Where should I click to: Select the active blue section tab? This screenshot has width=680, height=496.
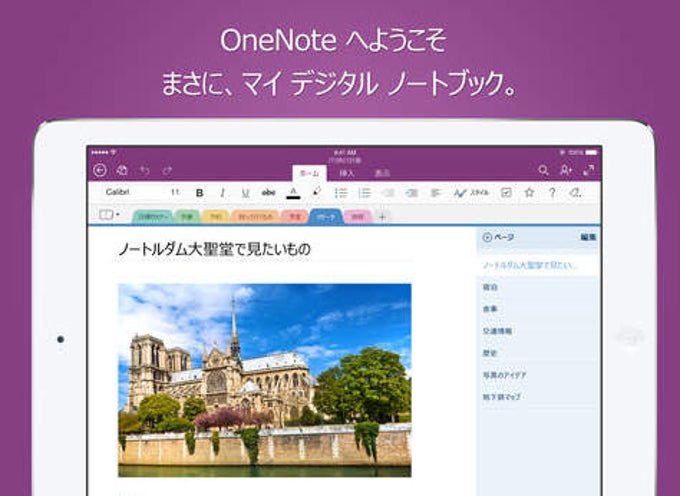(x=326, y=216)
